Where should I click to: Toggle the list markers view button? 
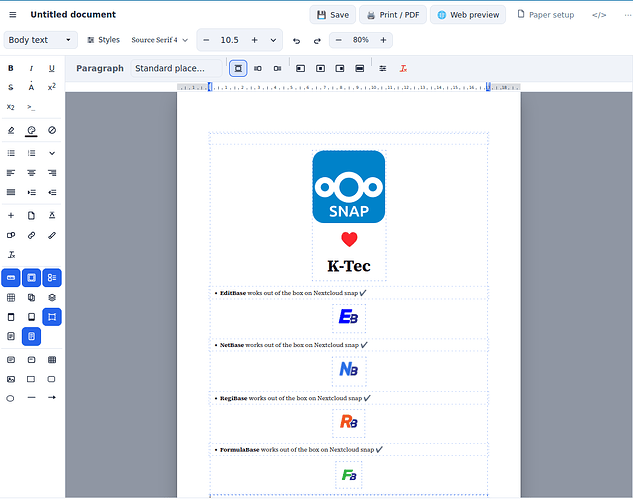click(x=52, y=278)
